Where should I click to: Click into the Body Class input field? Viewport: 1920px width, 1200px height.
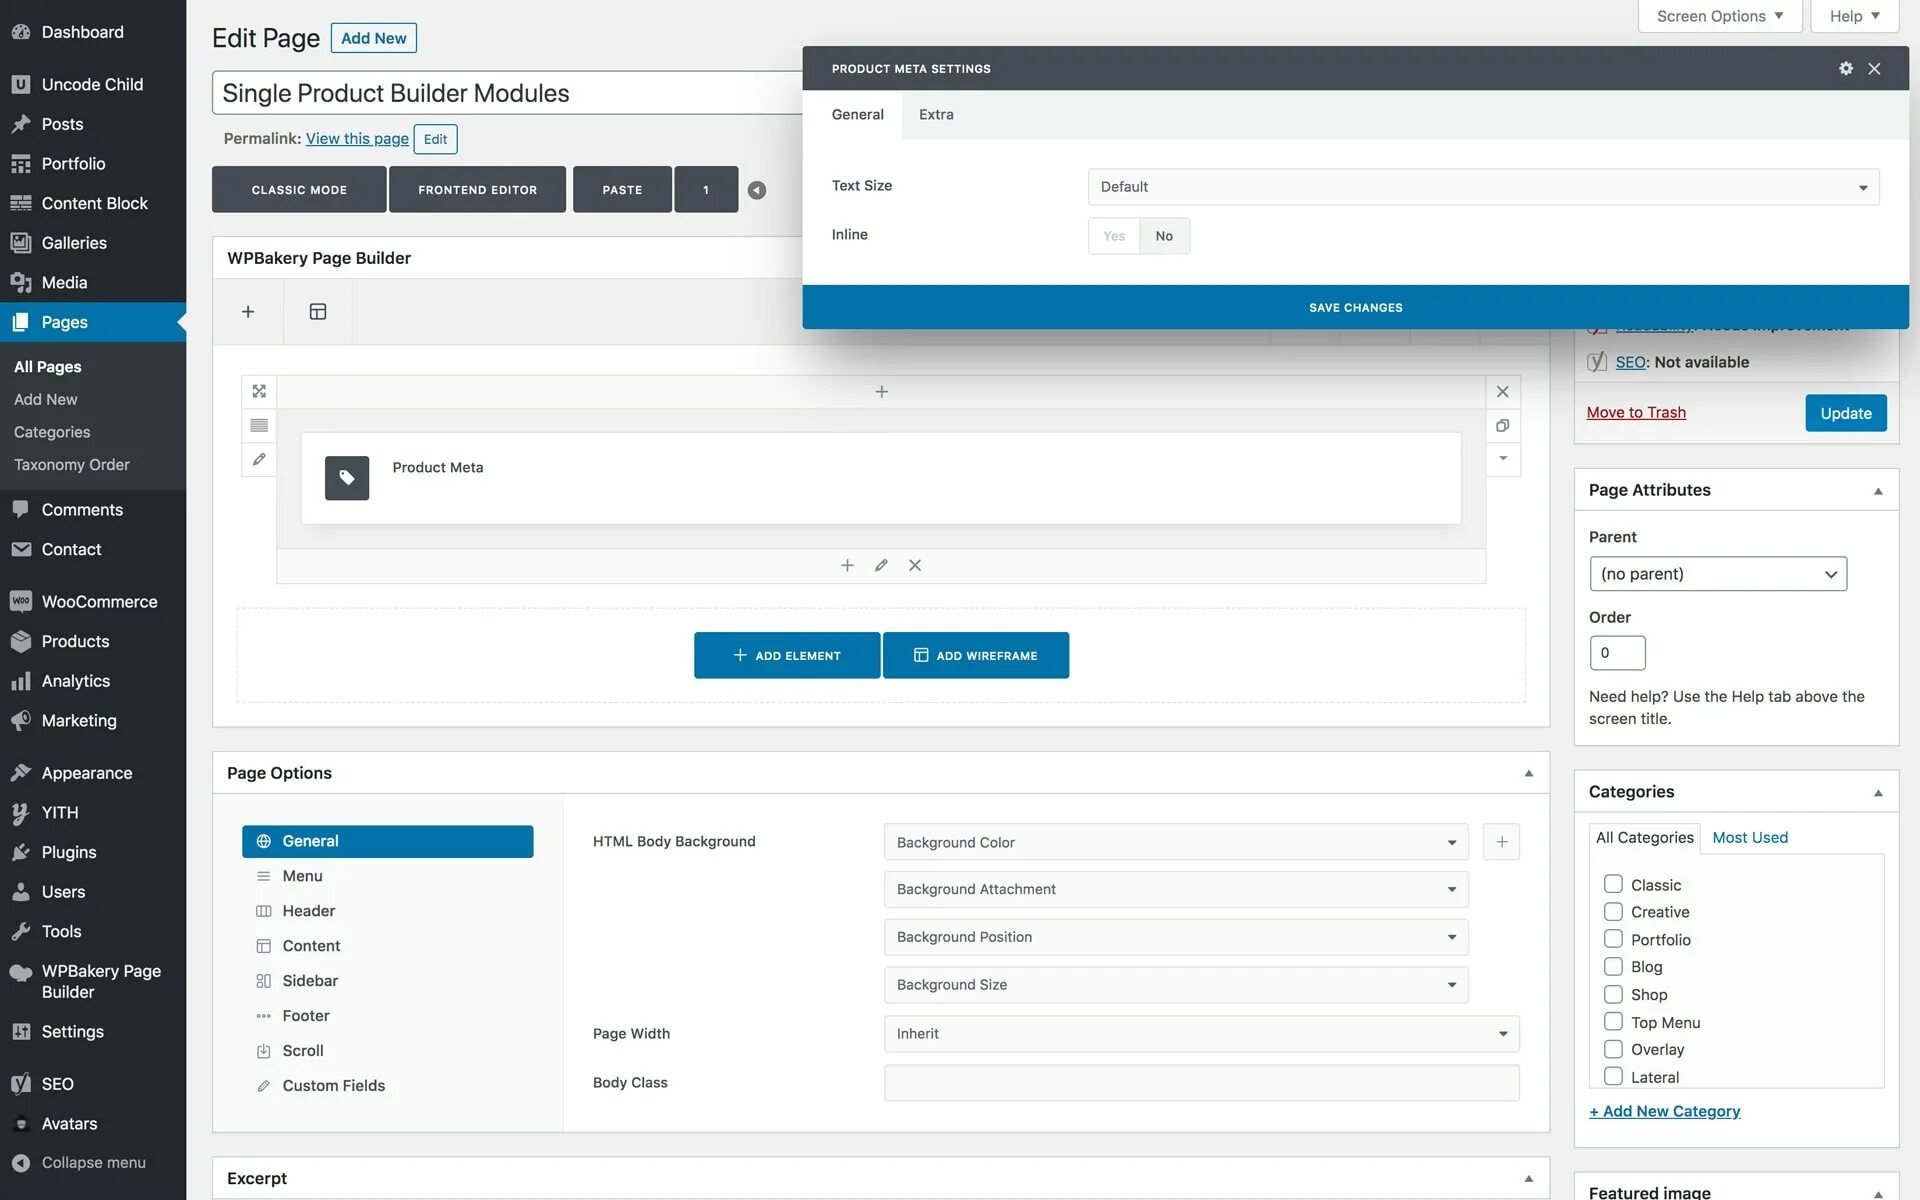pyautogui.click(x=1201, y=1083)
